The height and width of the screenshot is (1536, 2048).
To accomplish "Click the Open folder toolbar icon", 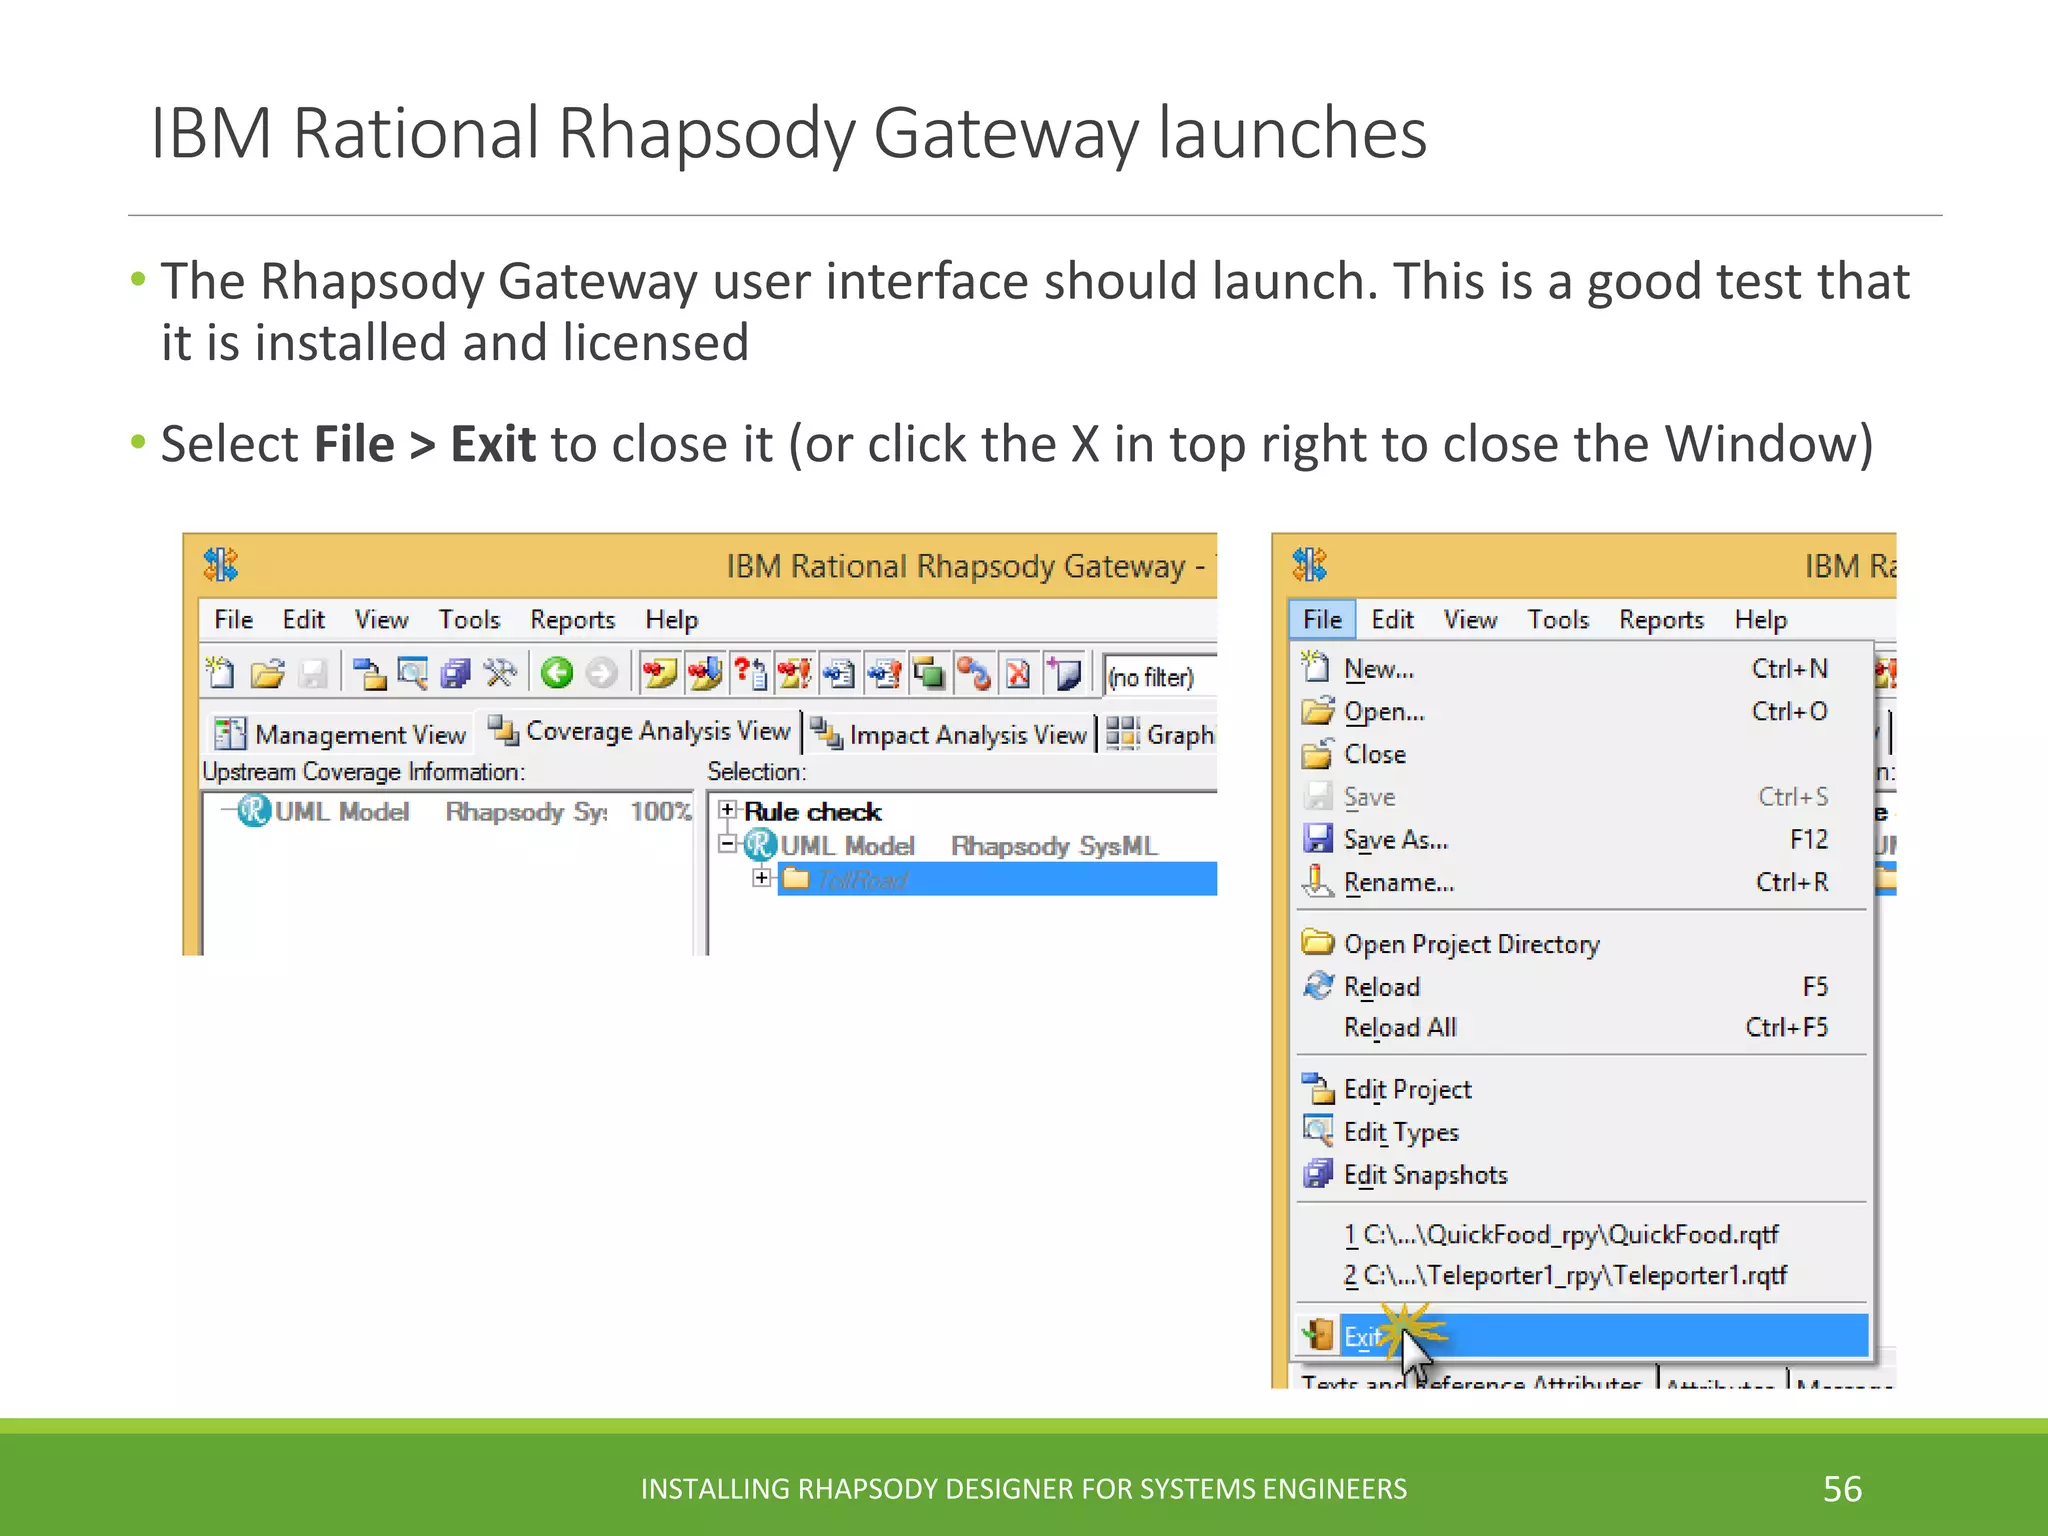I will click(267, 673).
